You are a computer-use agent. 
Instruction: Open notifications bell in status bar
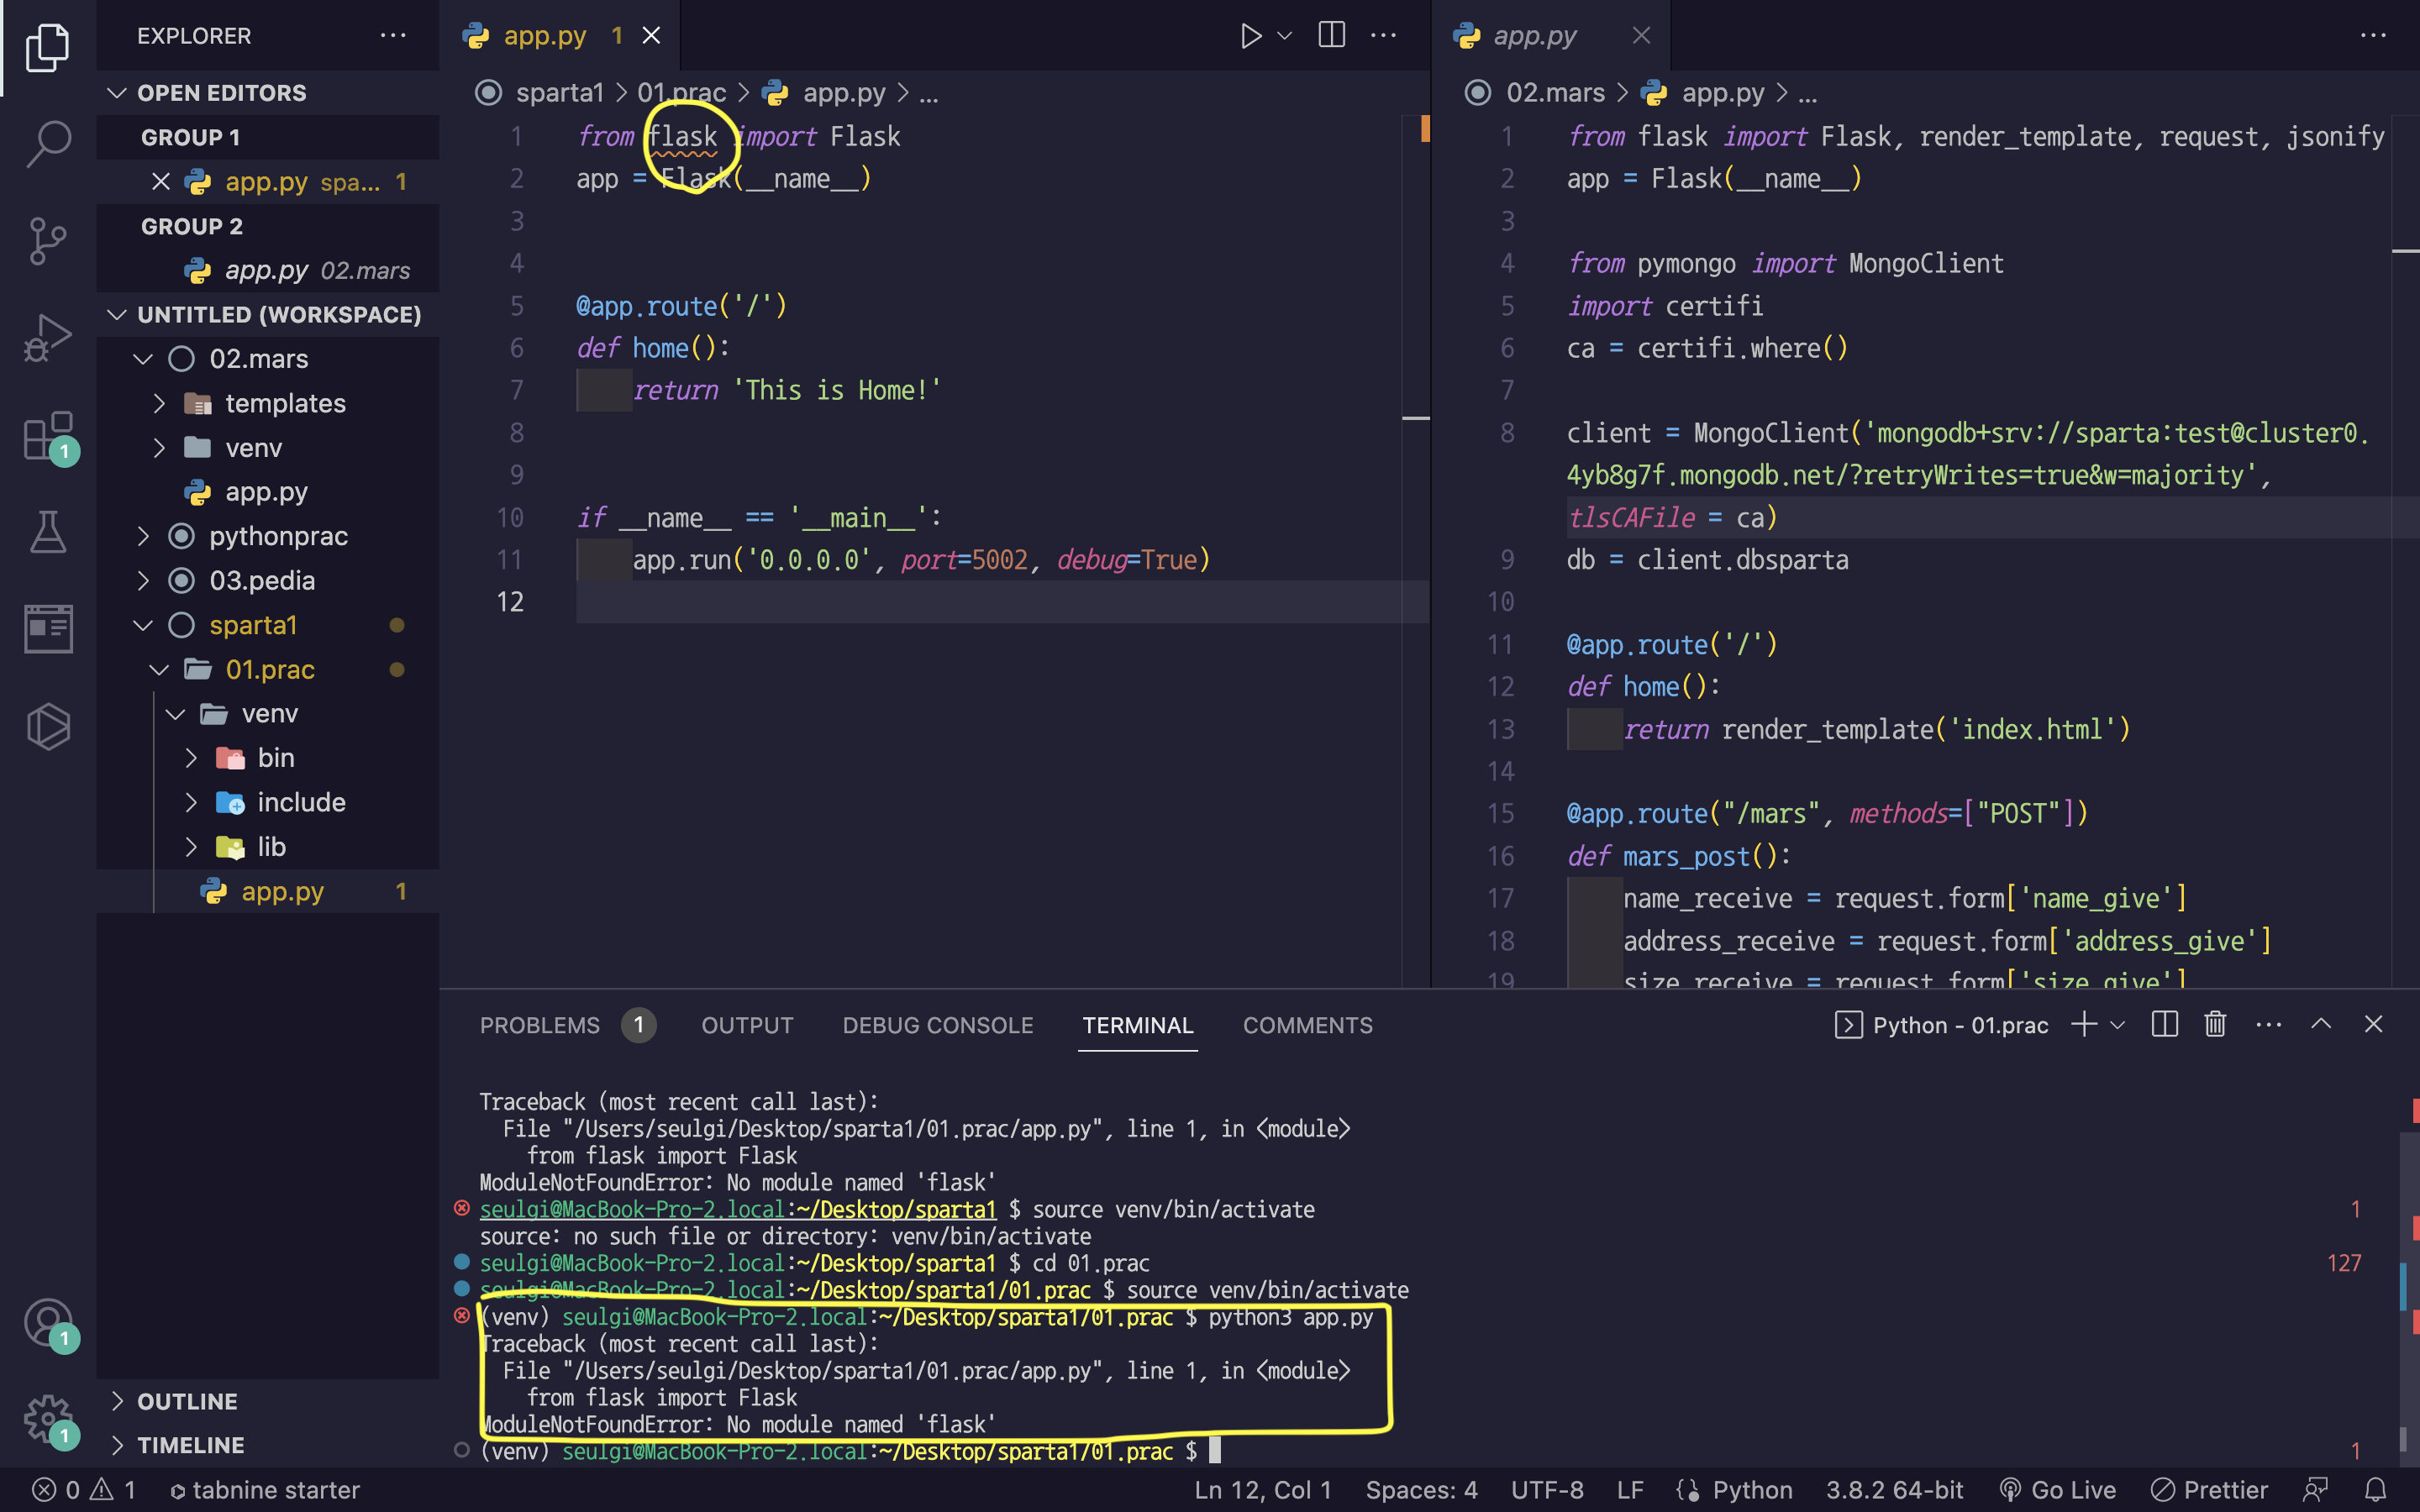[2376, 1490]
